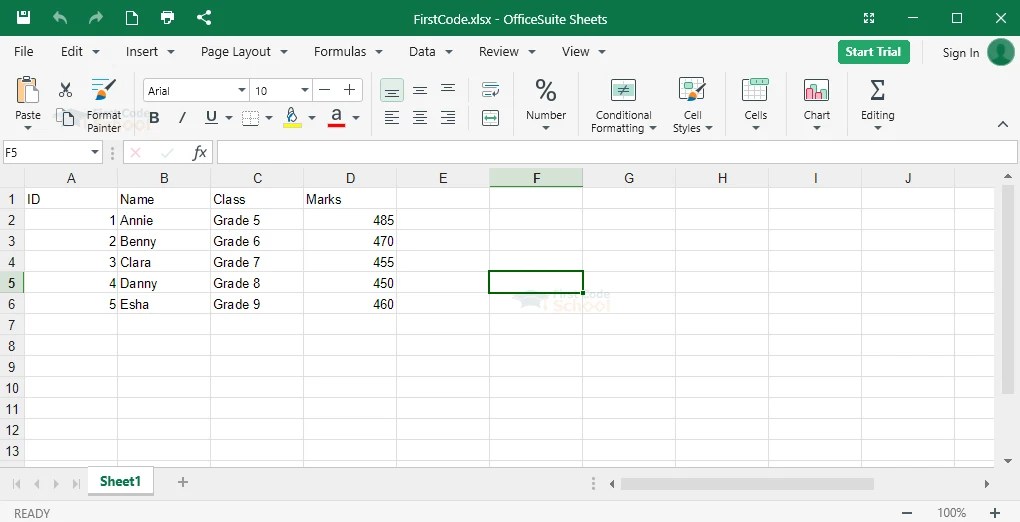Image resolution: width=1020 pixels, height=522 pixels.
Task: Open Conditional Formatting options
Action: tap(623, 104)
